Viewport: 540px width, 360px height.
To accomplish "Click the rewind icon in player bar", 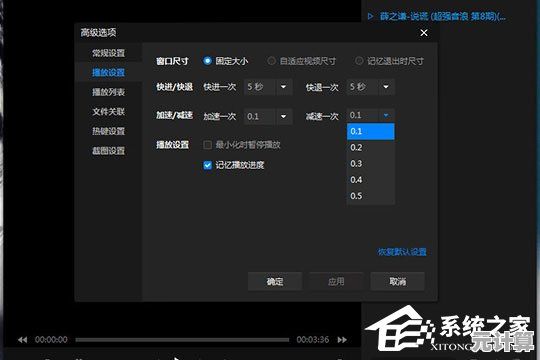I will [x=22, y=340].
